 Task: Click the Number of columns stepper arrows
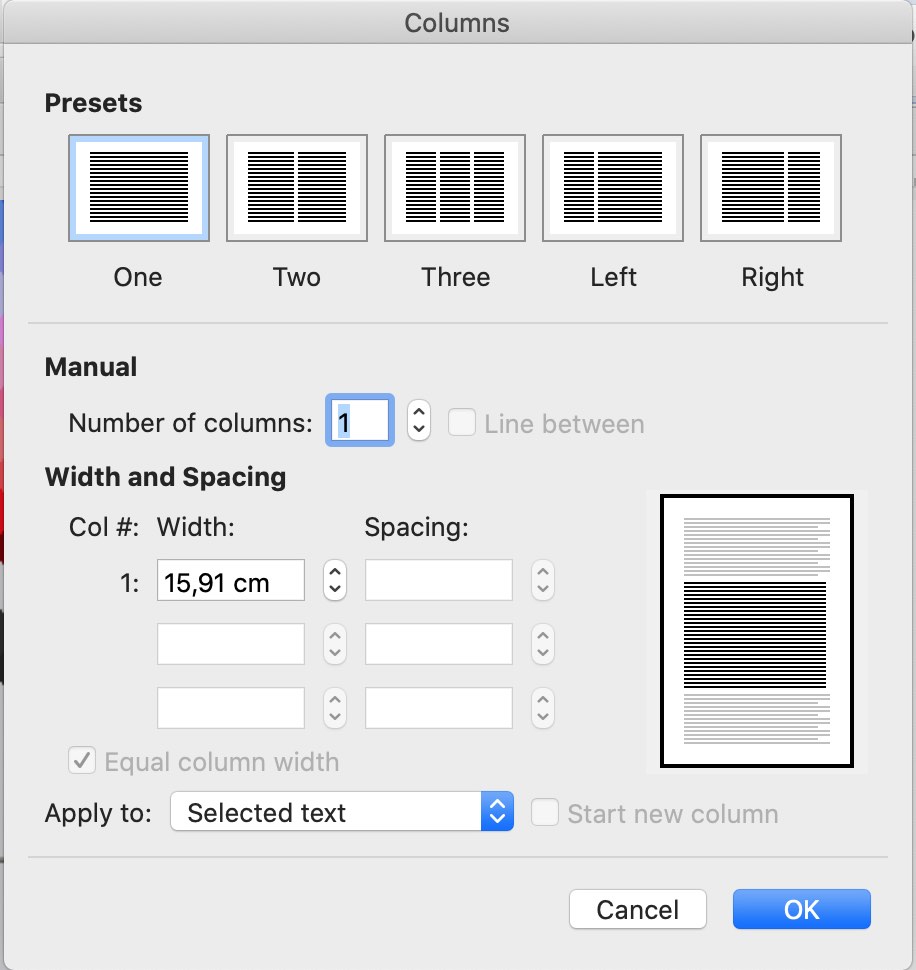pyautogui.click(x=419, y=422)
